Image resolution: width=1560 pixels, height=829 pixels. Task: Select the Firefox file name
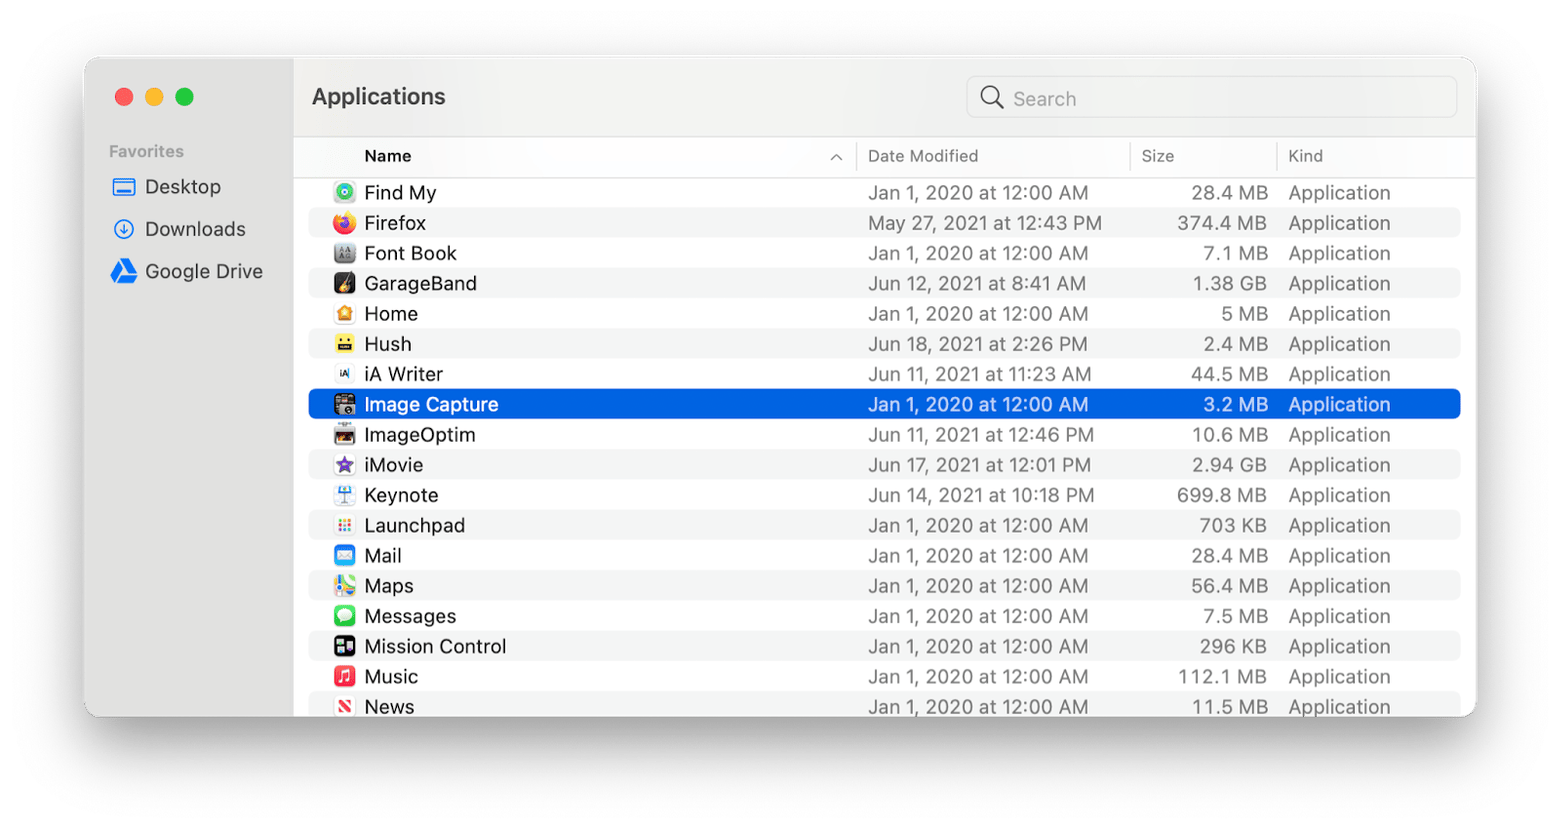tap(395, 223)
